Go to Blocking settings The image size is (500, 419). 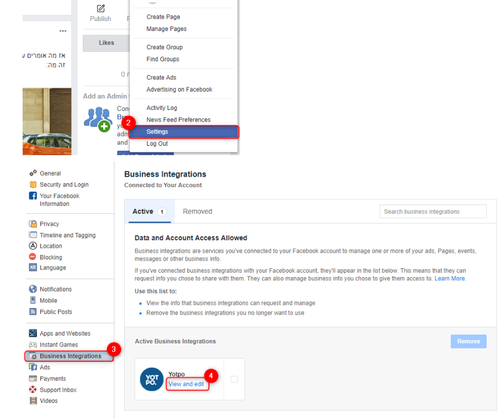pyautogui.click(x=51, y=257)
